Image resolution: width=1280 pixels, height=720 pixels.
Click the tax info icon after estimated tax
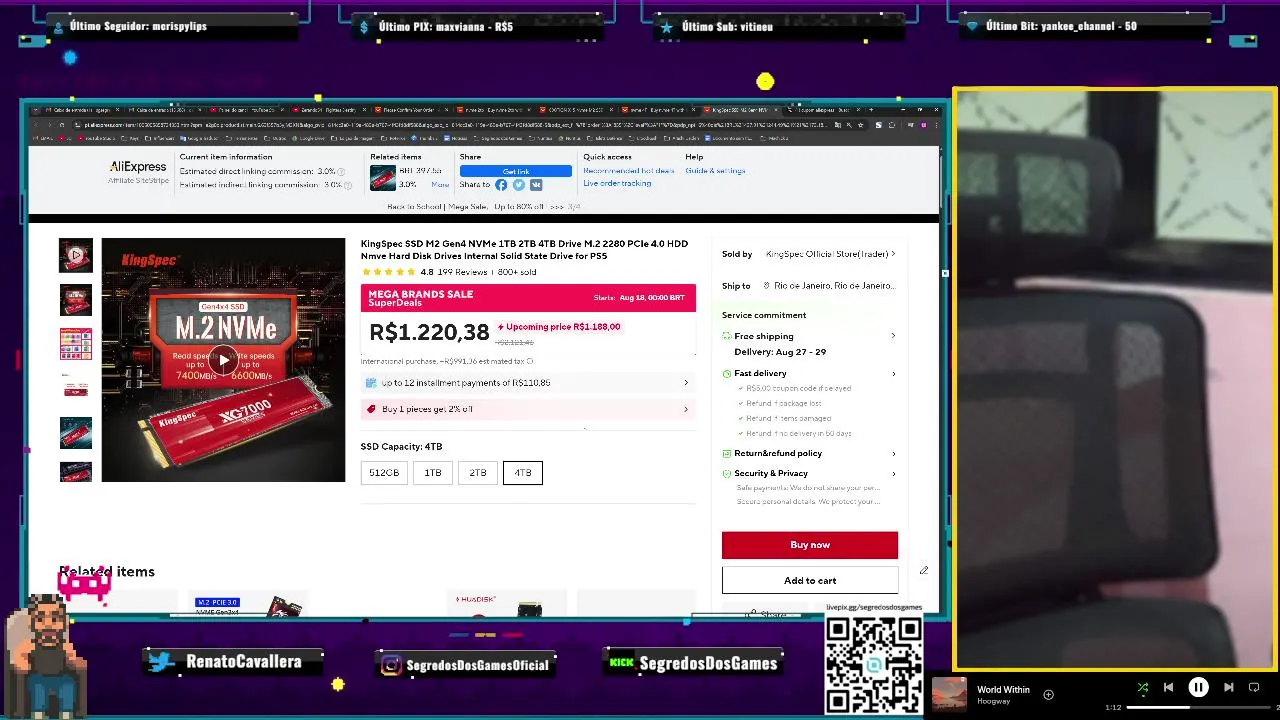(x=530, y=361)
